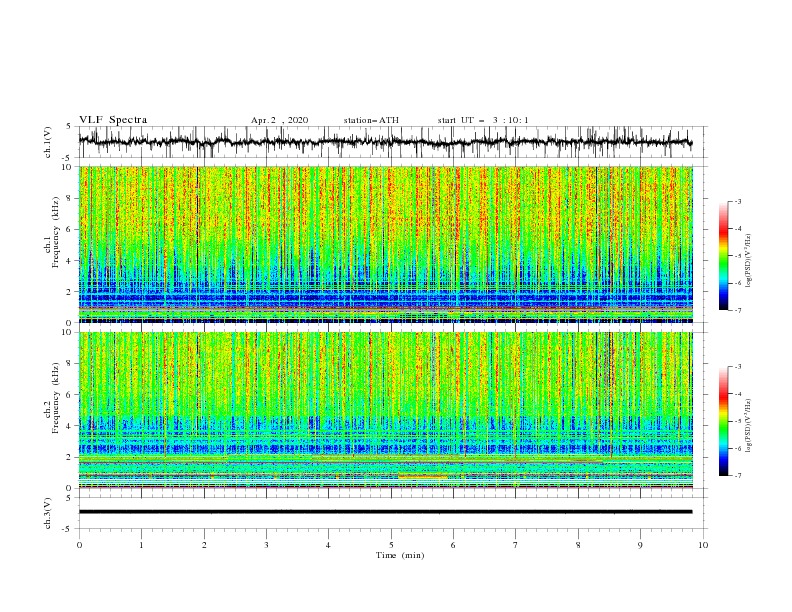Click the '-5' tick on ch.3(V) axis
Viewport: 792px width, 612px height.
[x=68, y=529]
